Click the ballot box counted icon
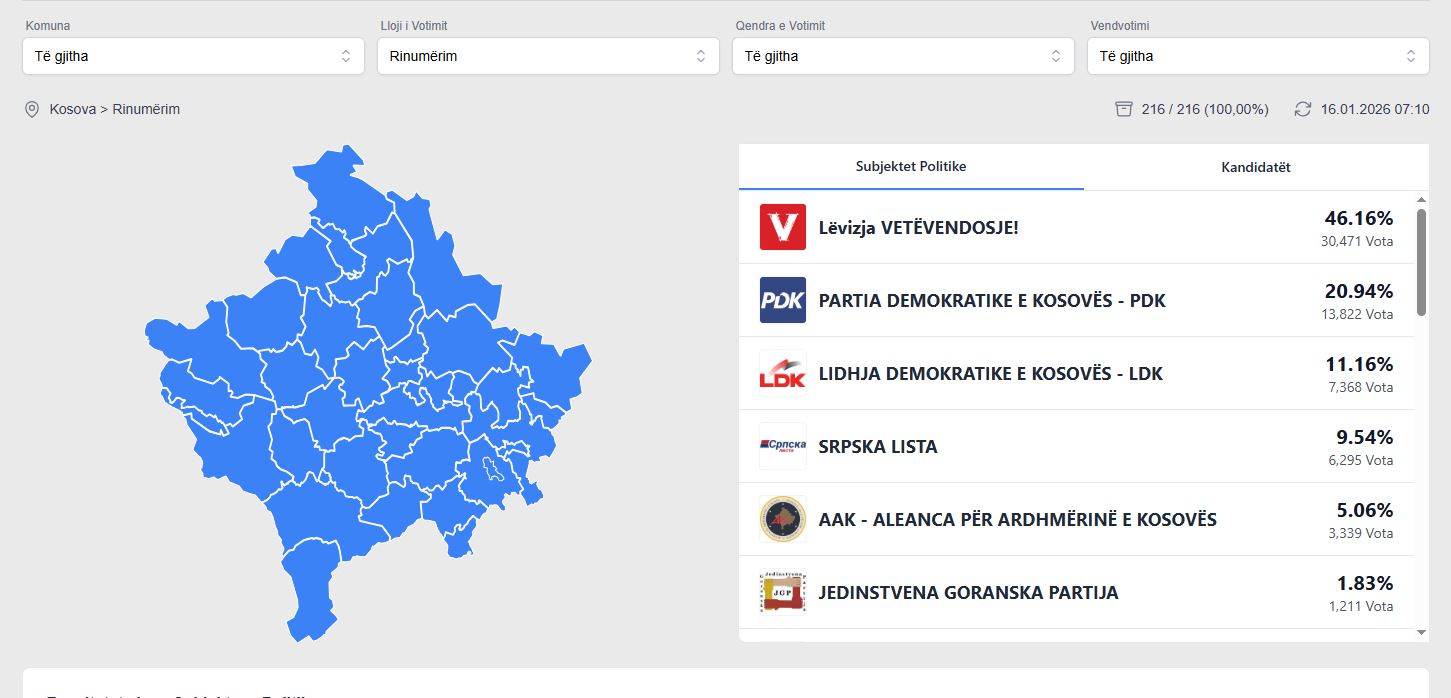1451x698 pixels. (x=1124, y=109)
